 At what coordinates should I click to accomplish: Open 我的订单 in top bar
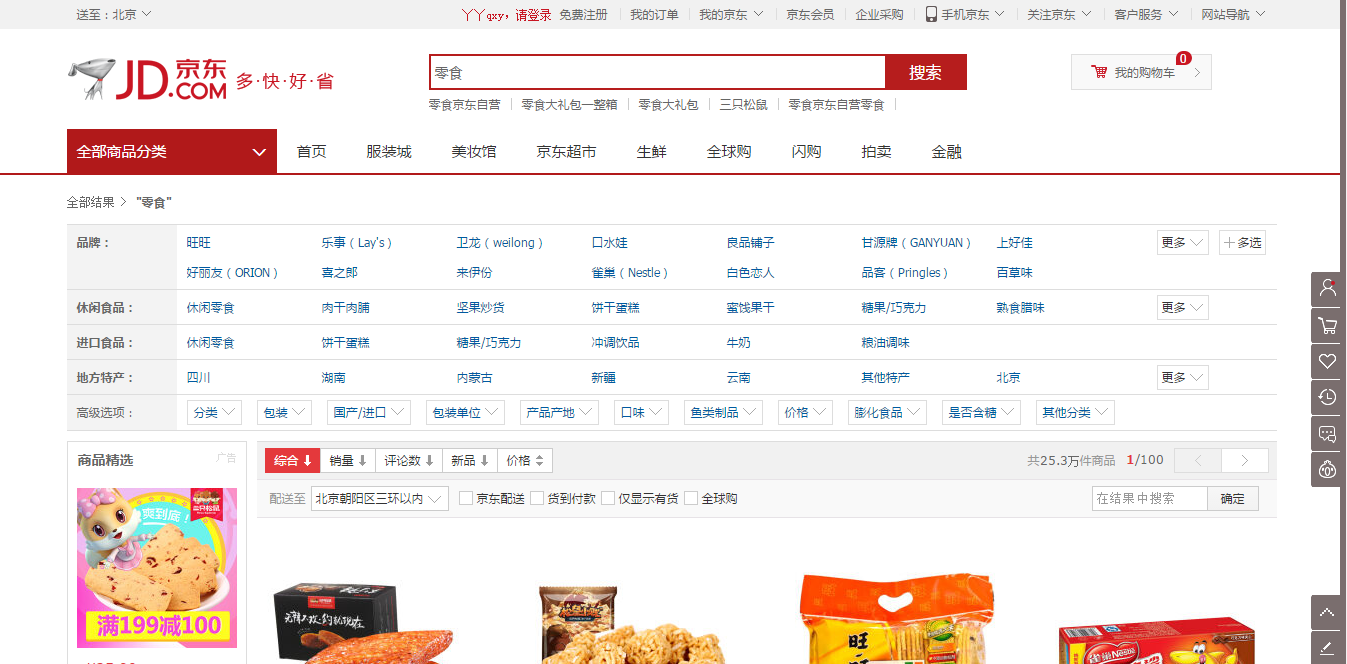654,15
